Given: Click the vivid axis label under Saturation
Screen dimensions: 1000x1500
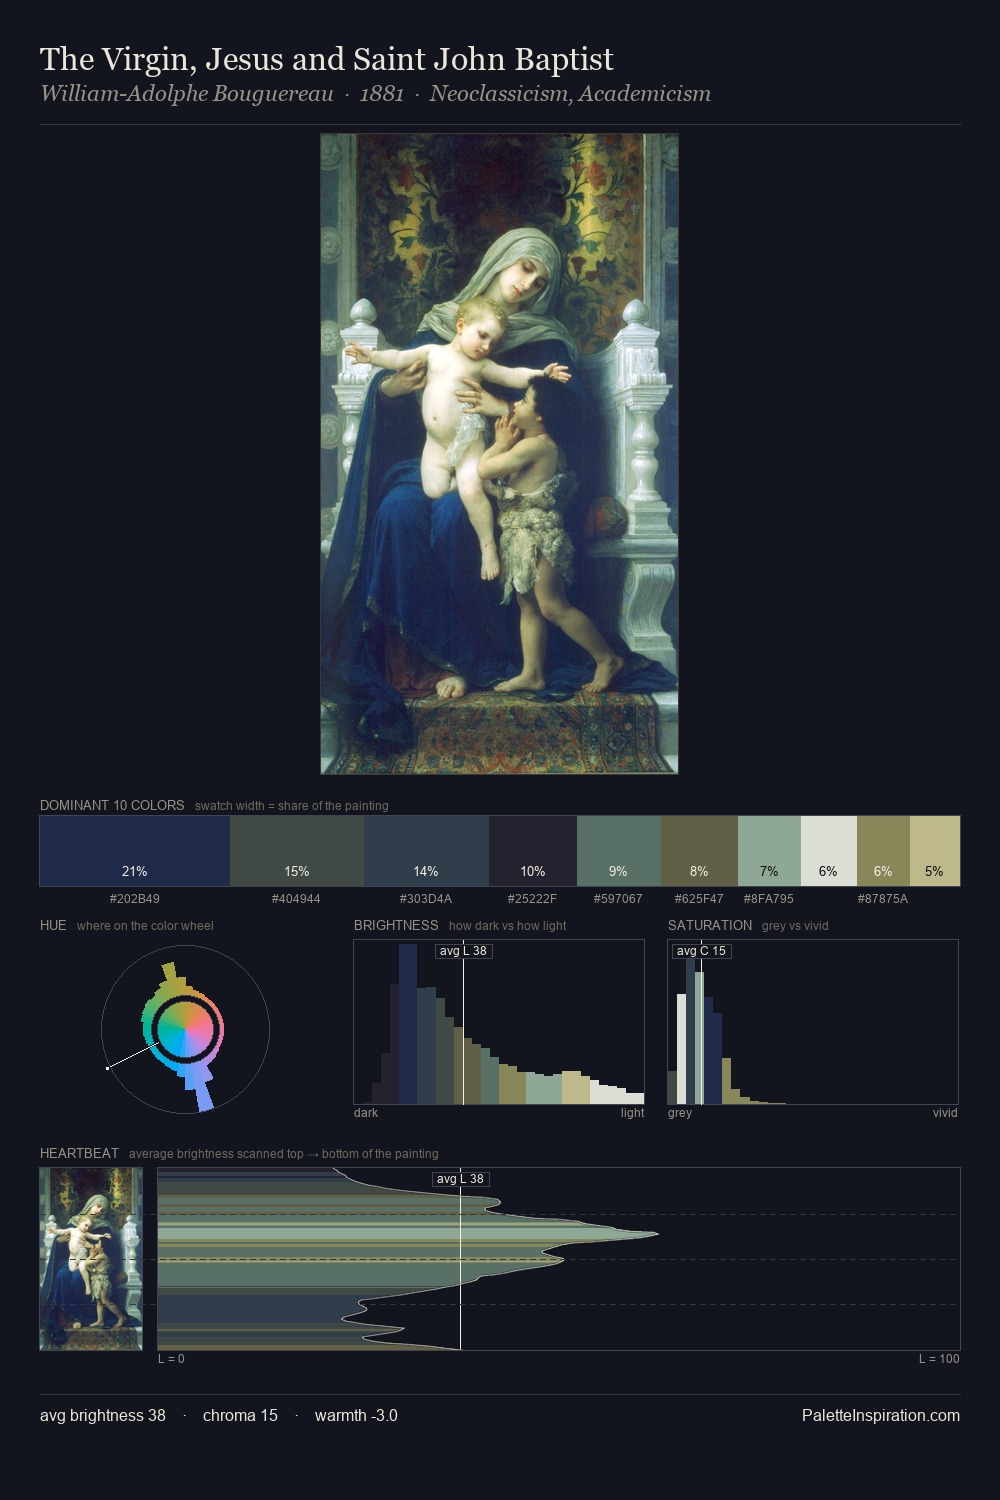Looking at the screenshot, I should [x=945, y=1113].
